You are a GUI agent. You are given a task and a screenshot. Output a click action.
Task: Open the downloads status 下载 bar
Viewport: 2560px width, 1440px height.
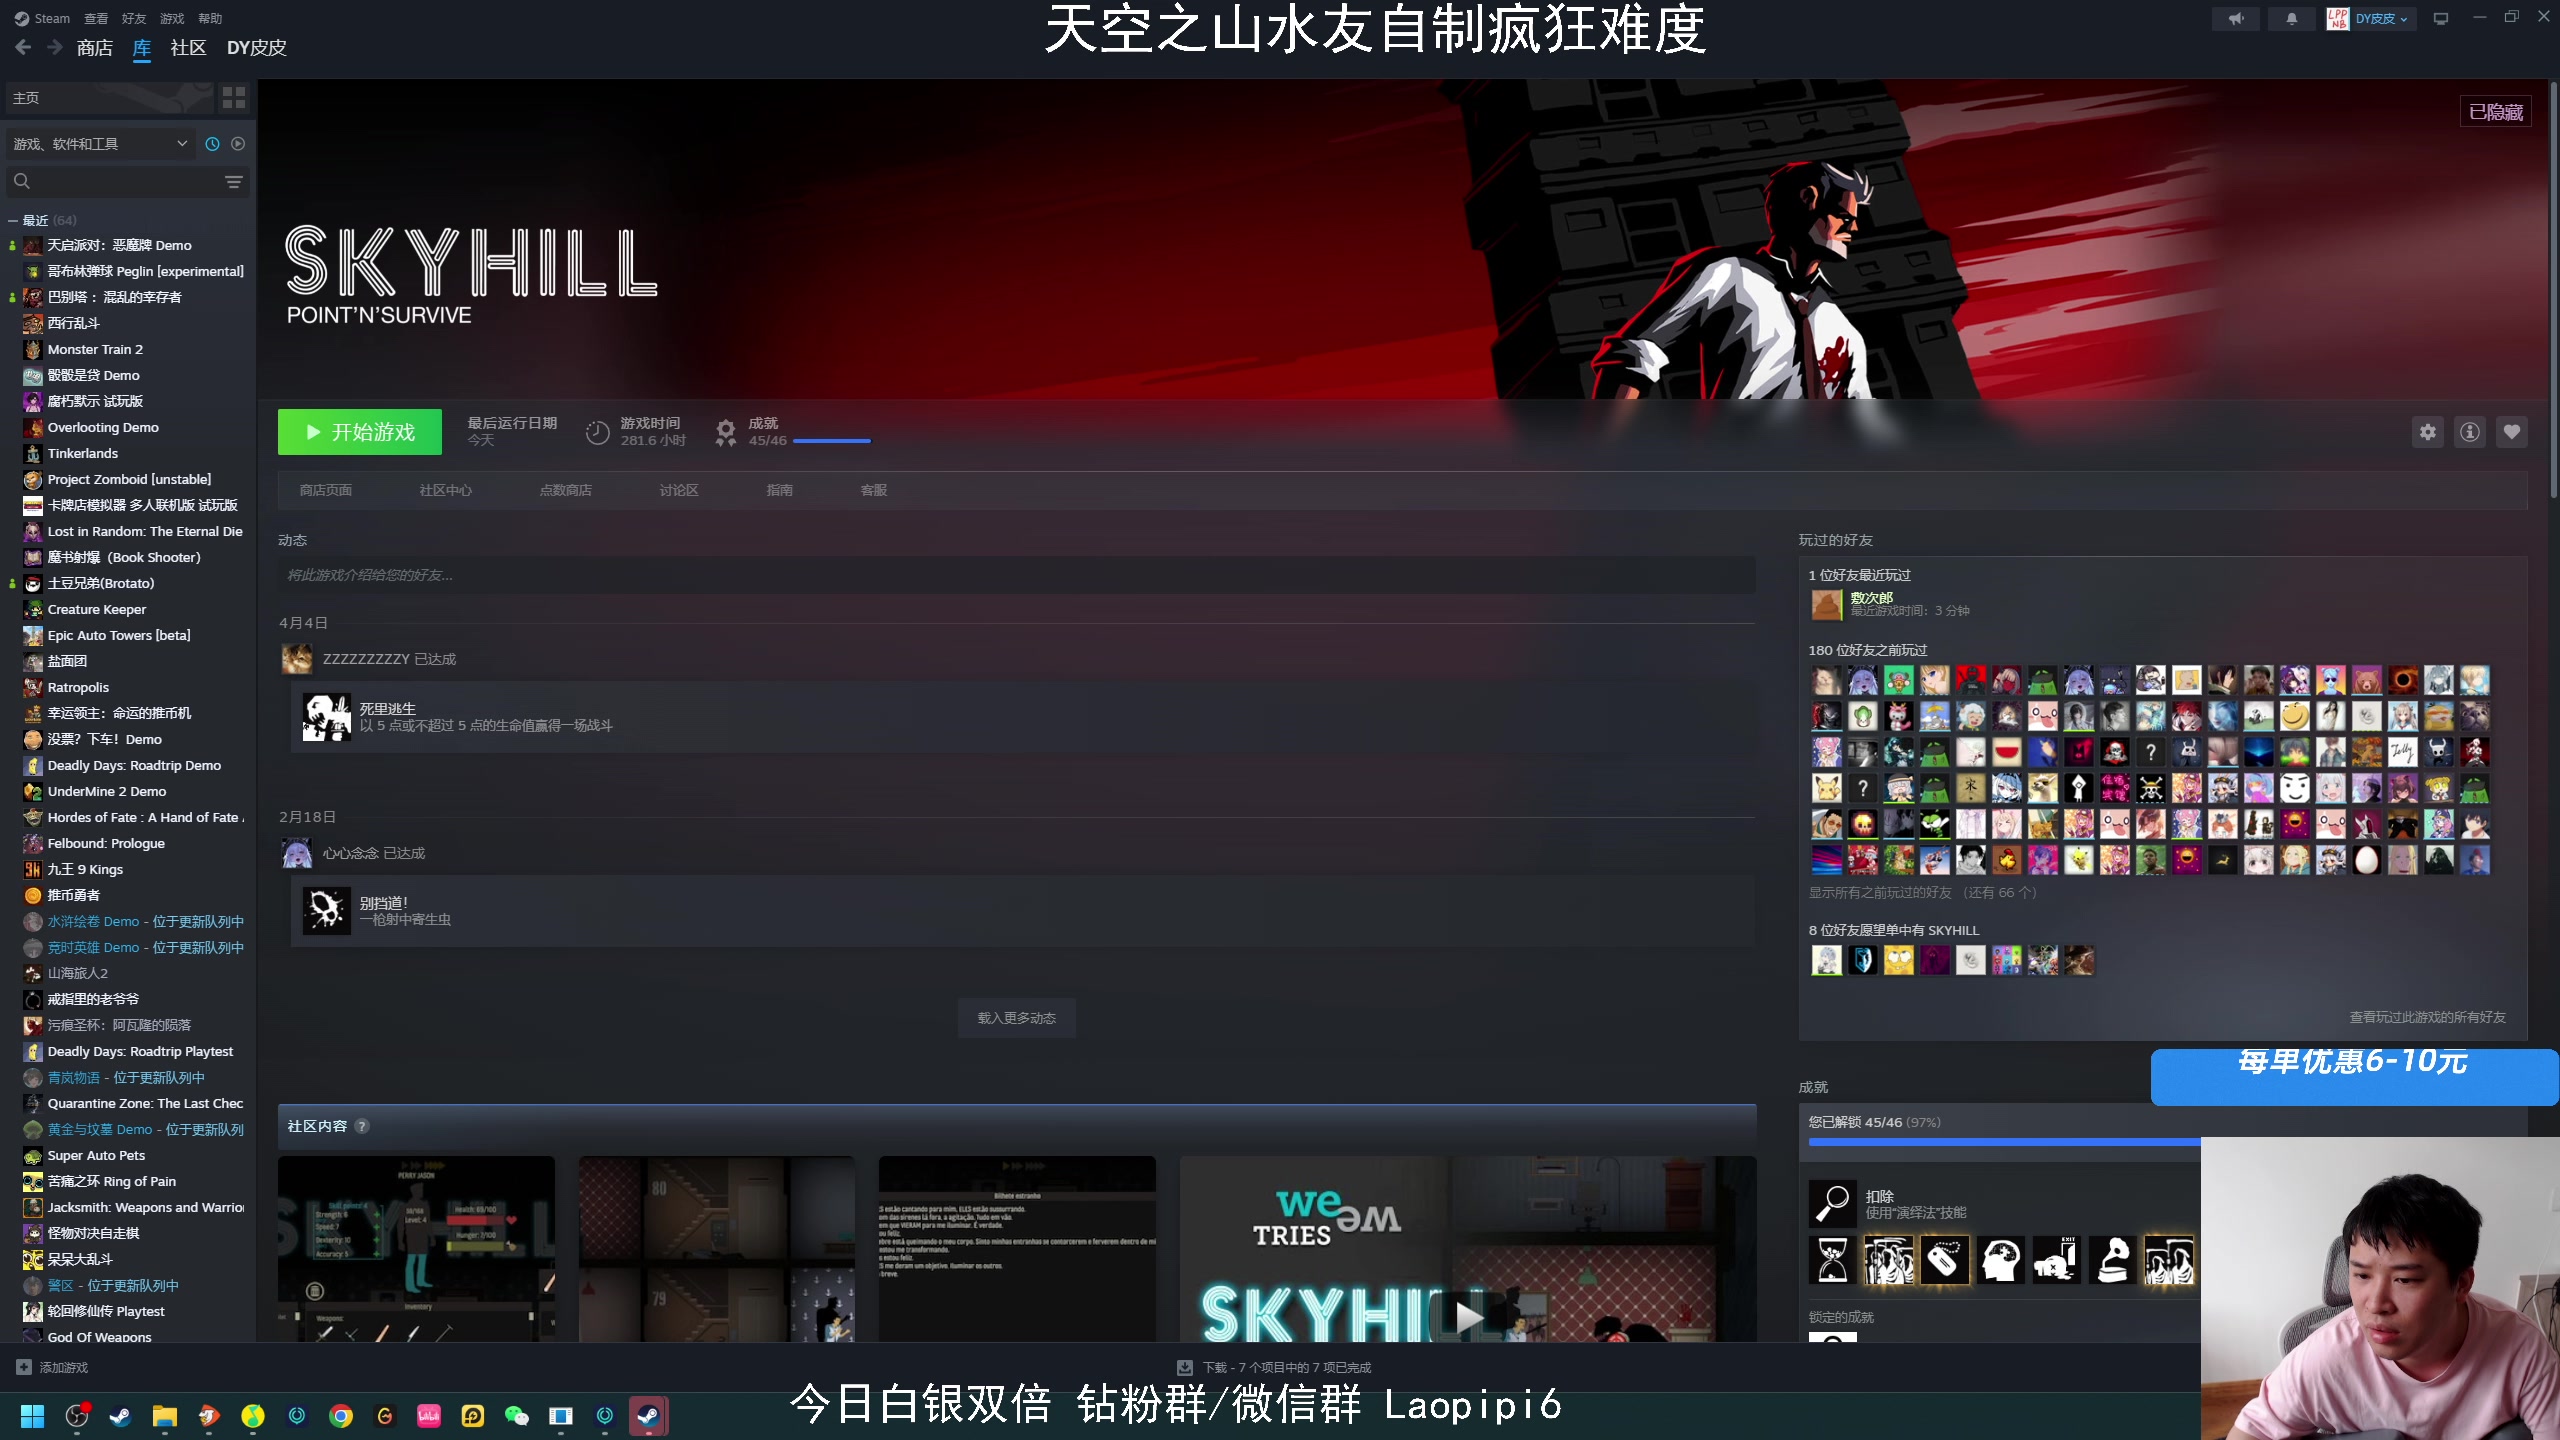[x=1274, y=1367]
